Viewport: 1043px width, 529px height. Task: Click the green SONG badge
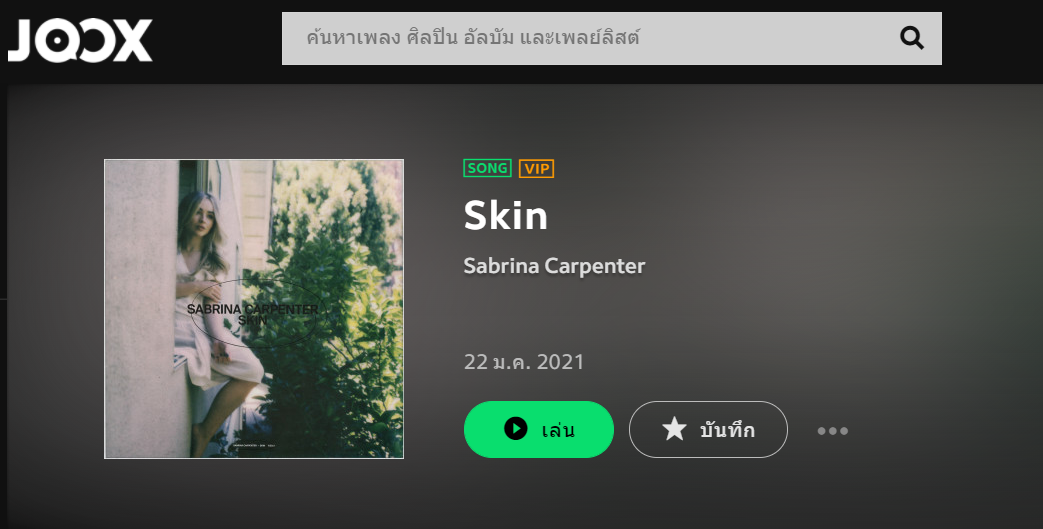[488, 168]
